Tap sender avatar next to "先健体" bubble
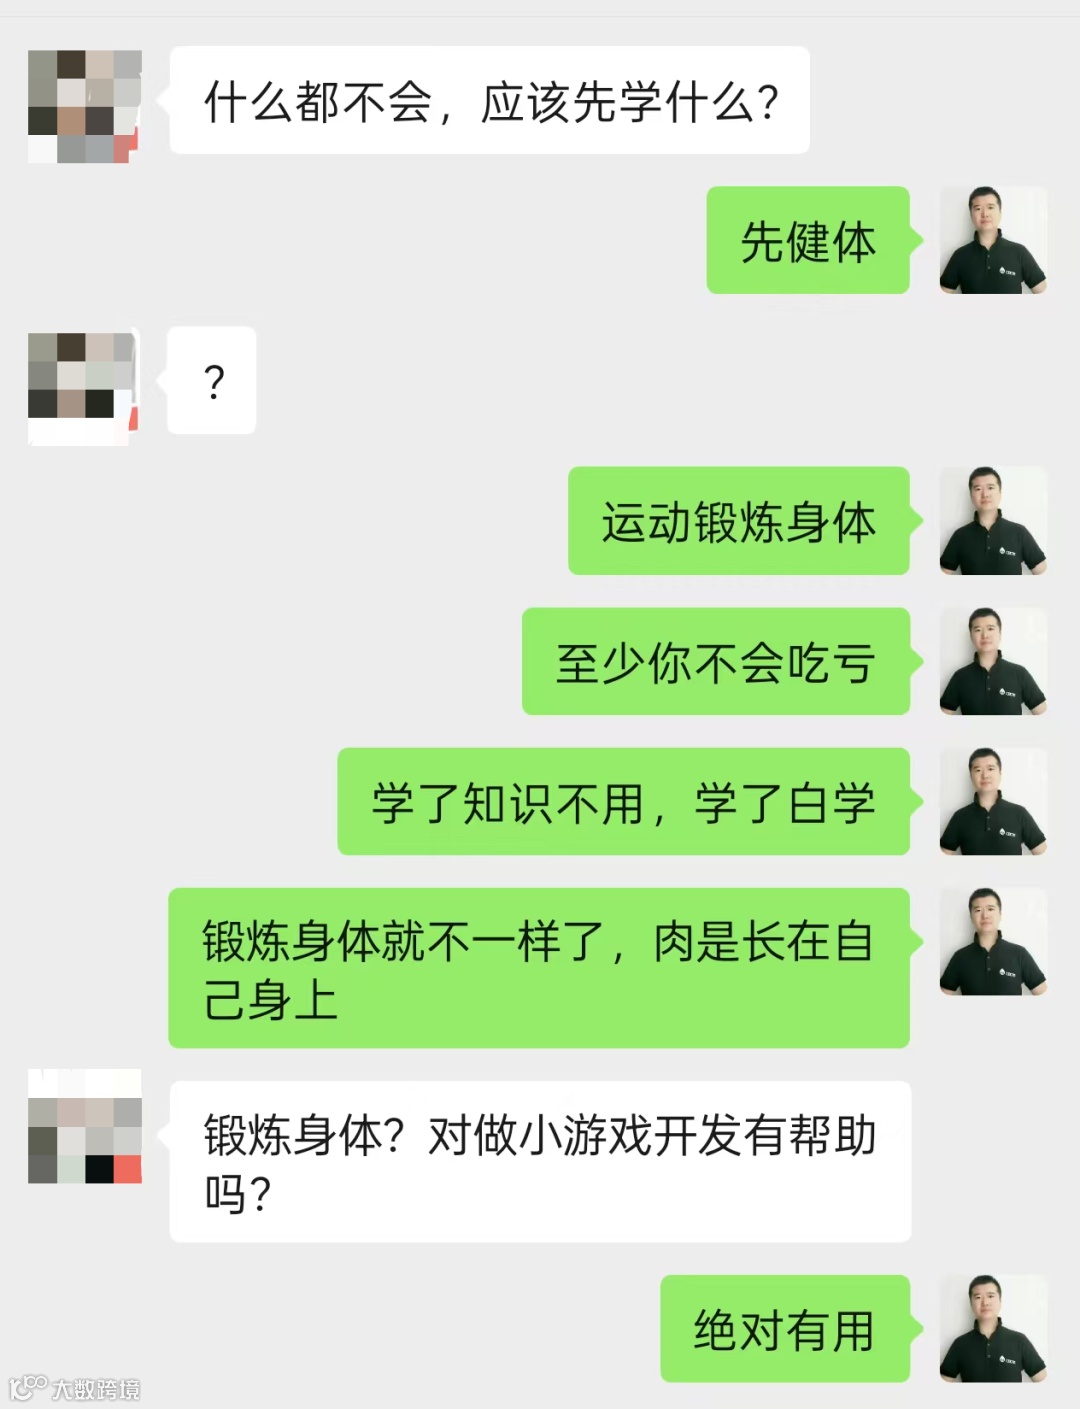The height and width of the screenshot is (1409, 1080). pyautogui.click(x=993, y=240)
